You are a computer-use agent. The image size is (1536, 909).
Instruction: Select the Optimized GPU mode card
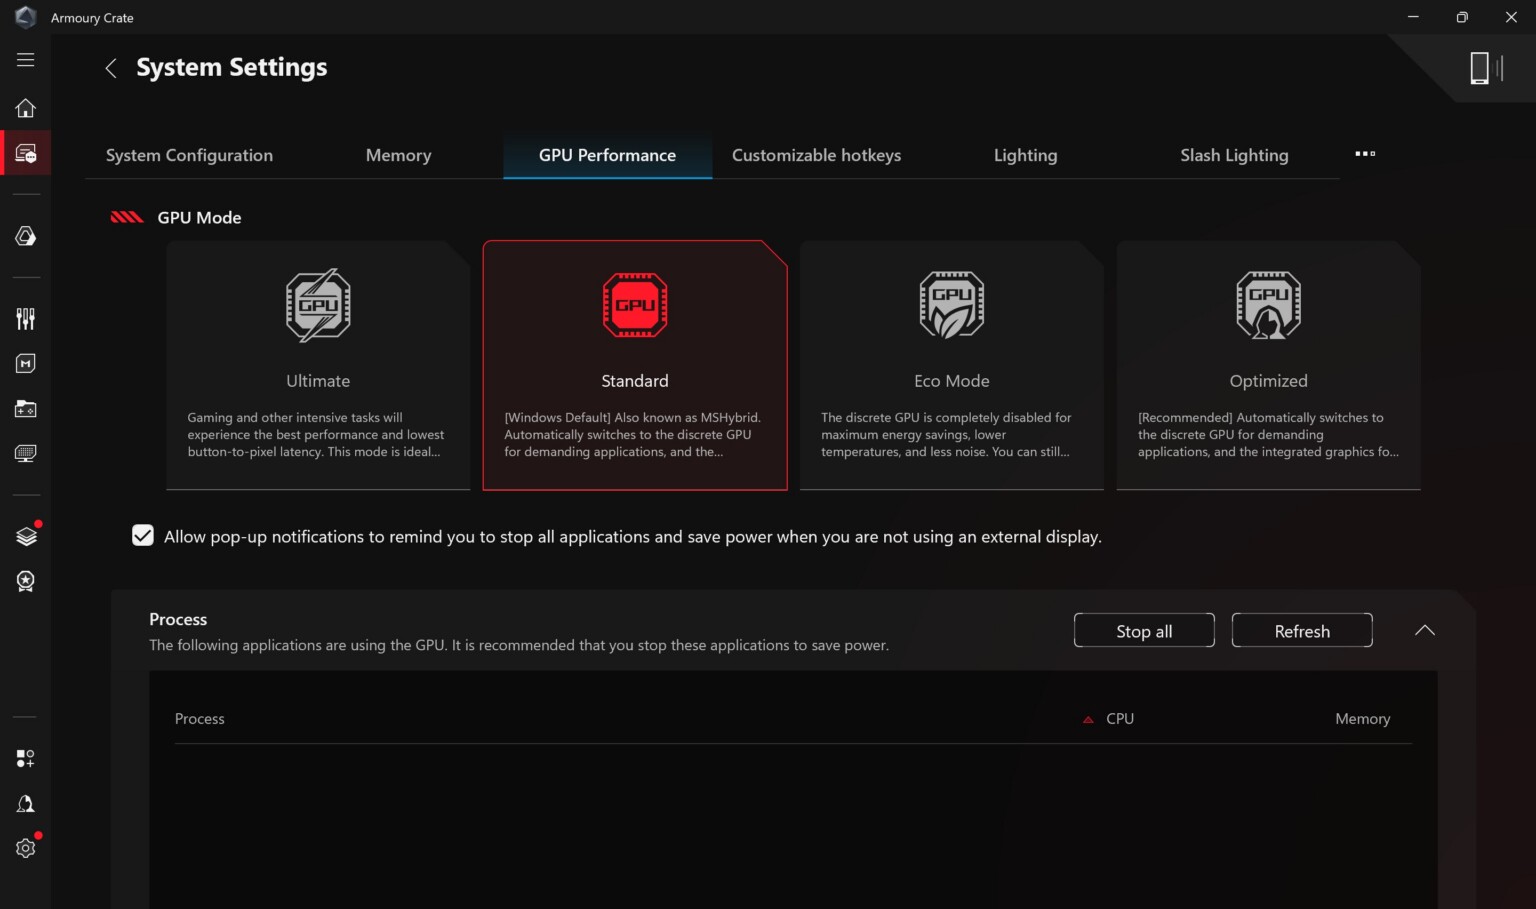[x=1268, y=365]
